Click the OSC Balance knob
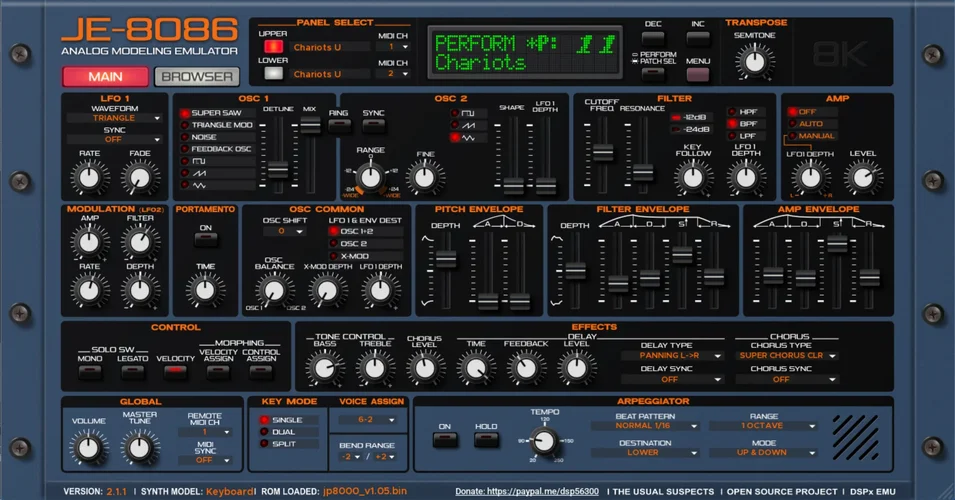 (x=274, y=290)
